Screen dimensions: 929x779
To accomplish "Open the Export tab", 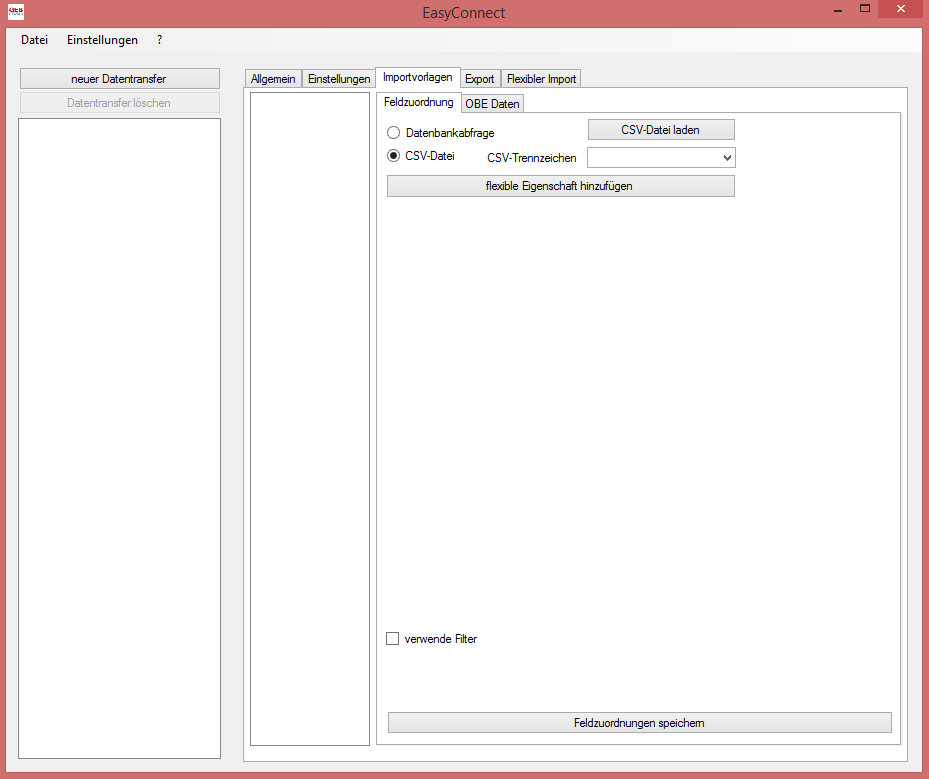I will pyautogui.click(x=480, y=77).
